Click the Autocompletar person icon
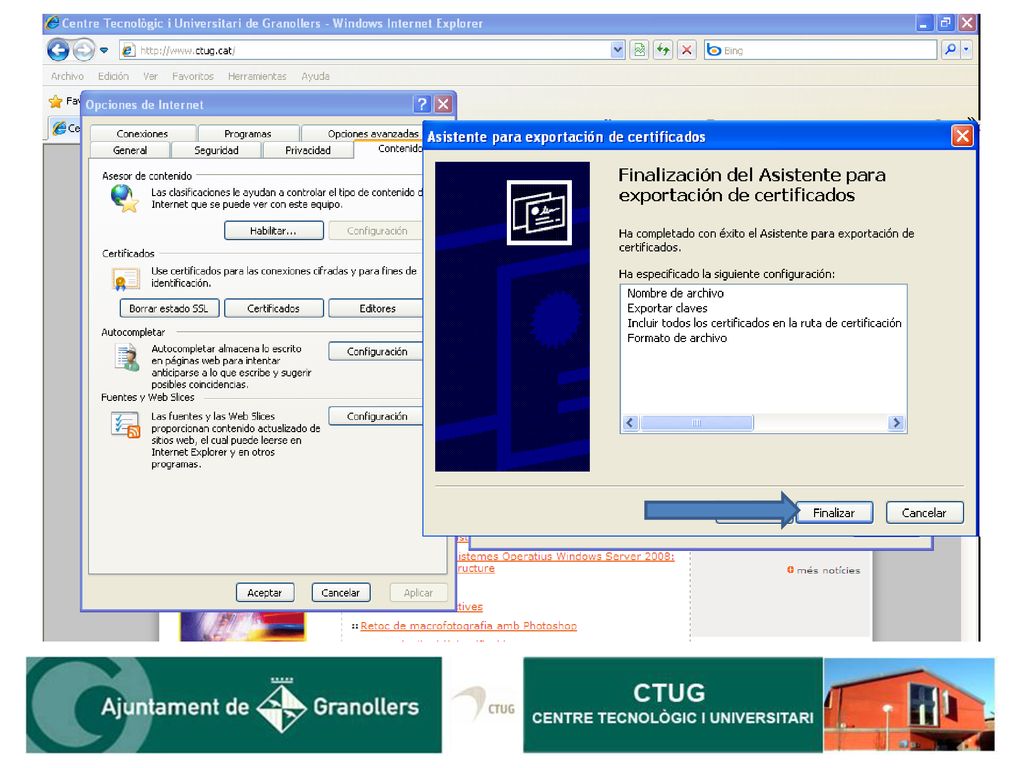 (127, 357)
